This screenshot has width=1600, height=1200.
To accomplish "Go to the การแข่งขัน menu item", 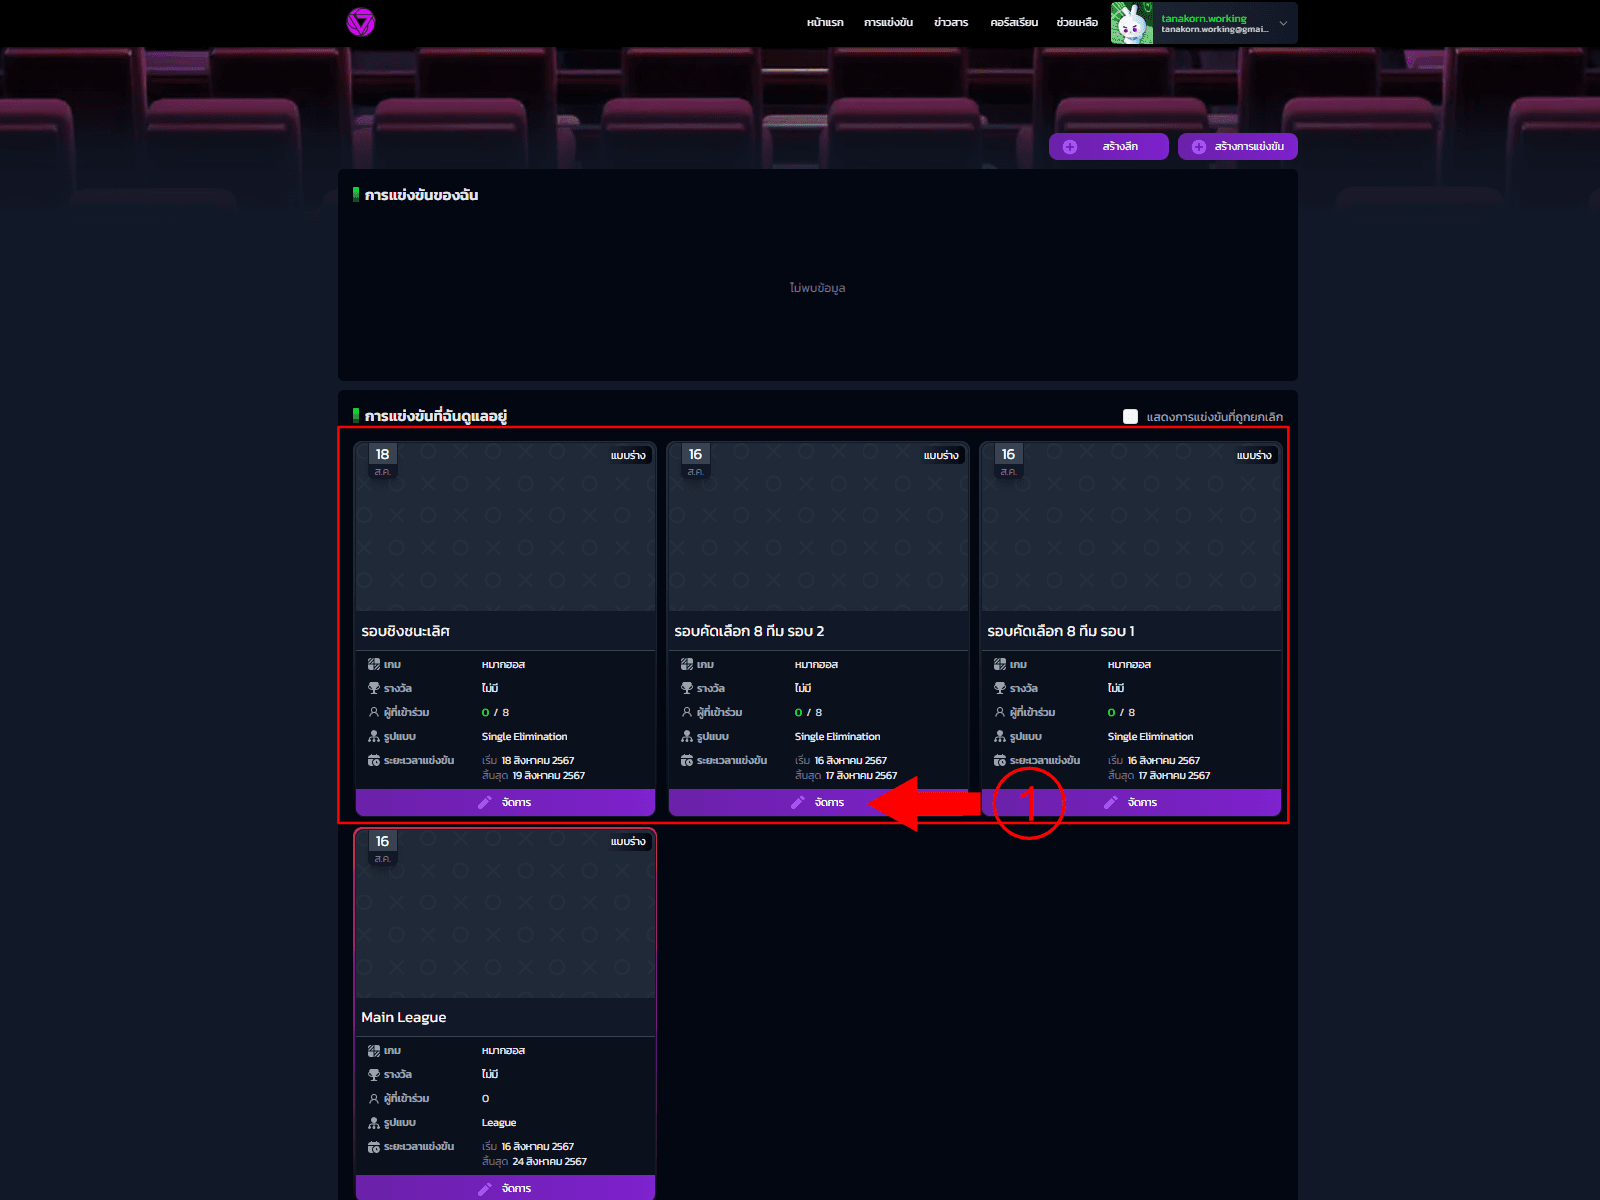I will point(888,23).
